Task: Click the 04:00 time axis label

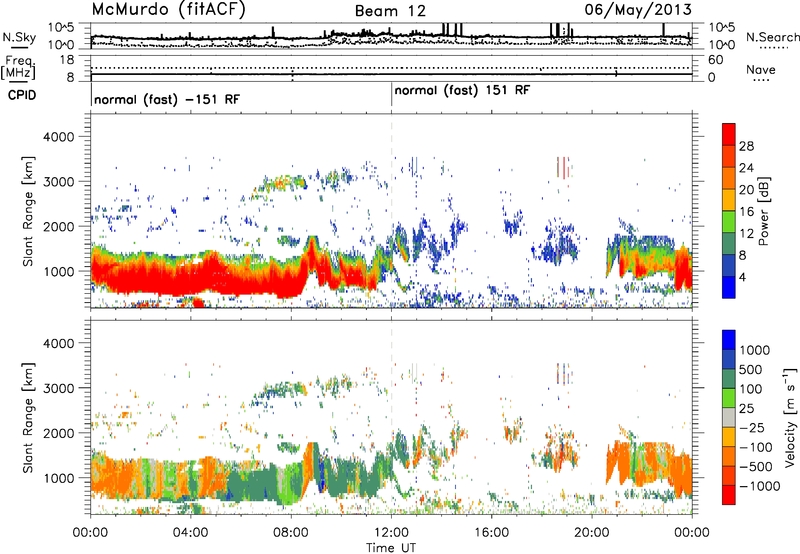Action: point(191,533)
